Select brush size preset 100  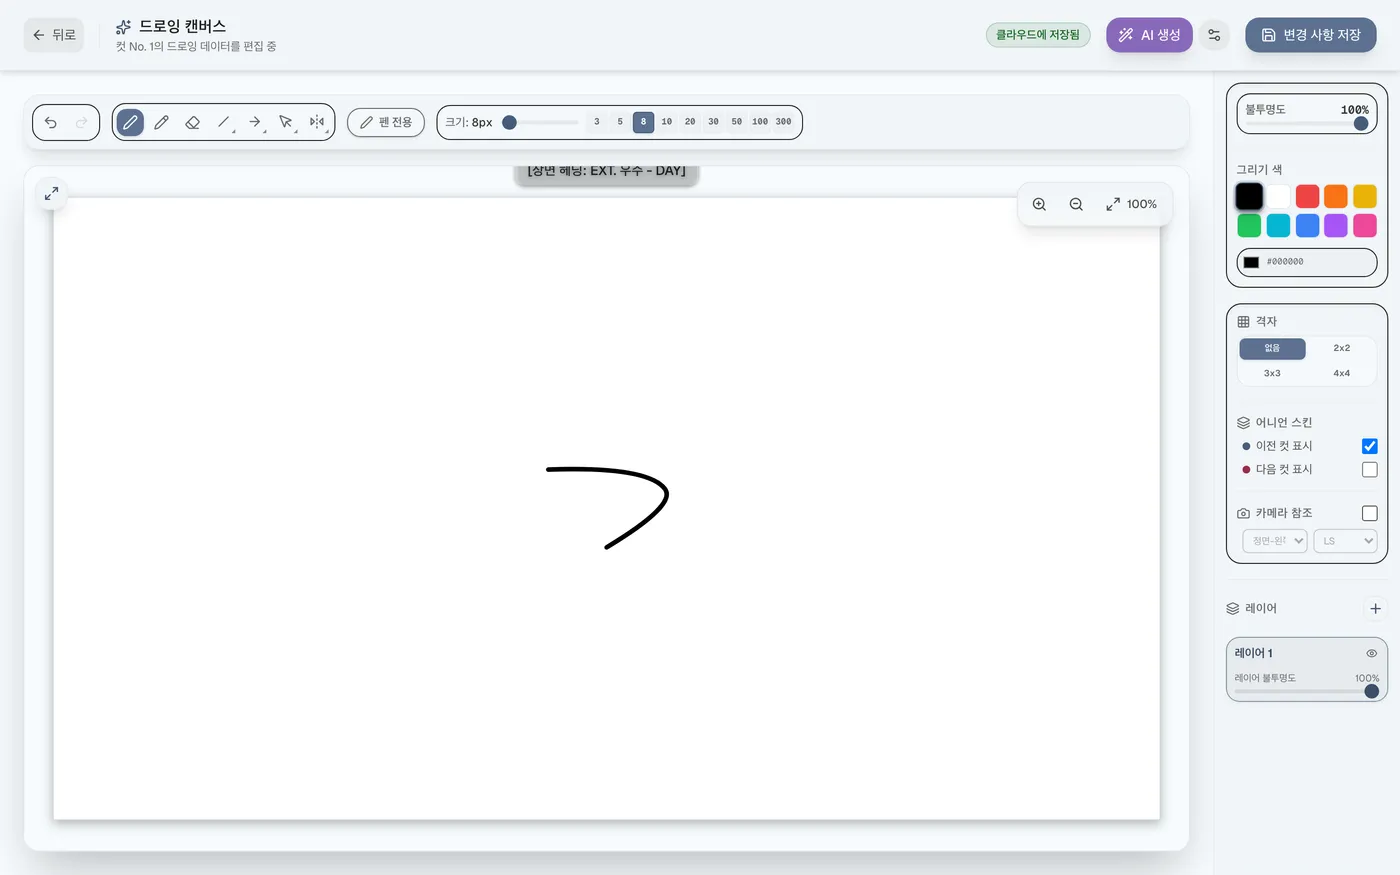pos(760,122)
